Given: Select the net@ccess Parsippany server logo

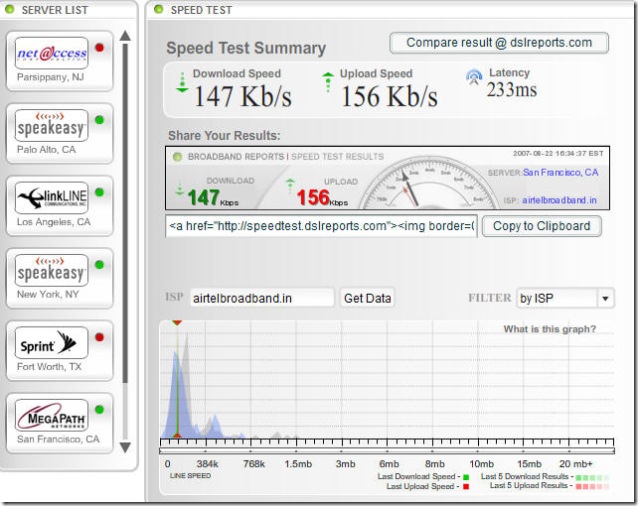Looking at the screenshot, I should (52, 53).
